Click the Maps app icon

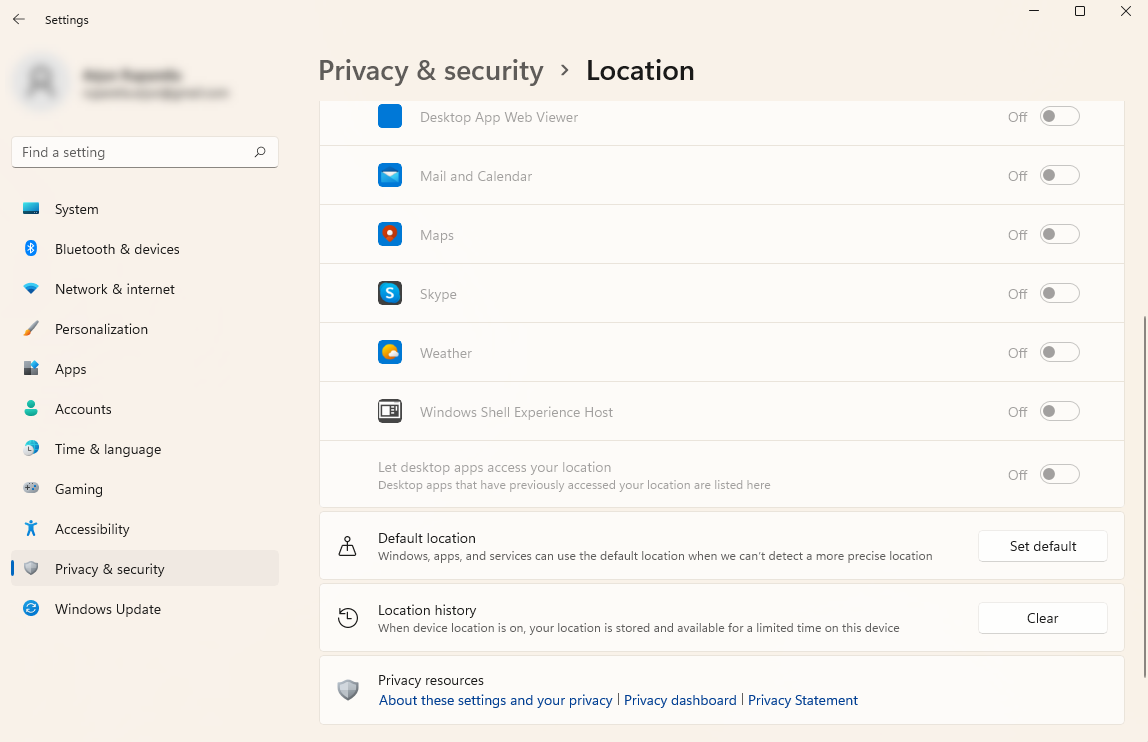[x=390, y=235]
